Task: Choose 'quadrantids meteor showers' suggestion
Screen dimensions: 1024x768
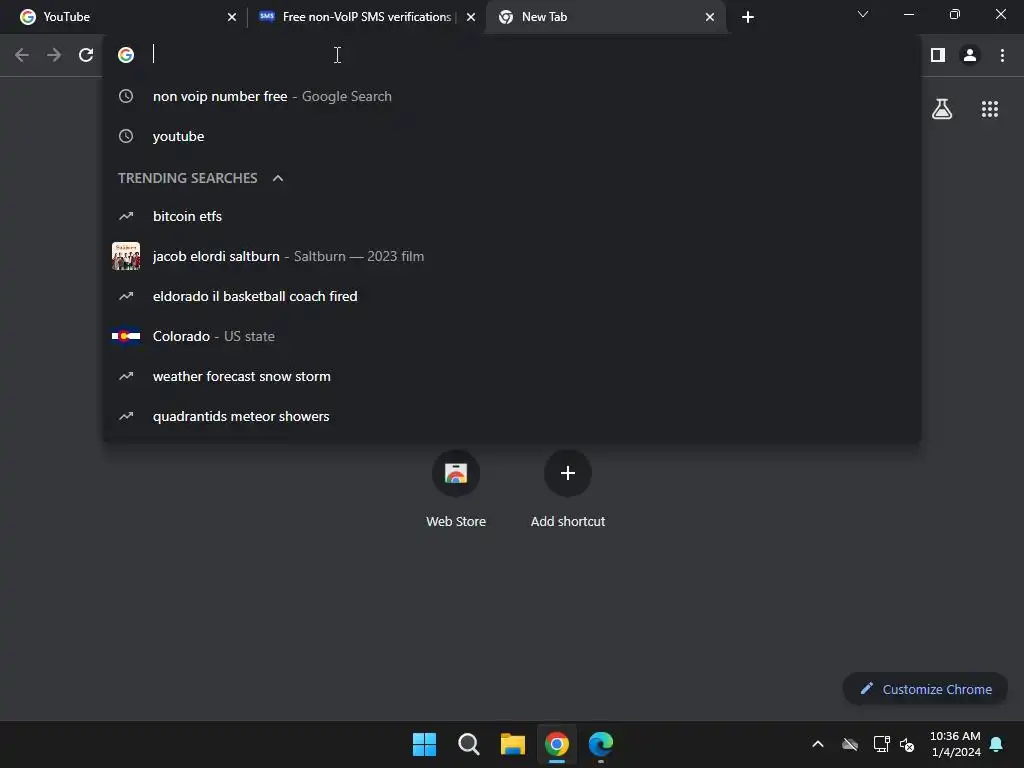Action: coord(512,417)
